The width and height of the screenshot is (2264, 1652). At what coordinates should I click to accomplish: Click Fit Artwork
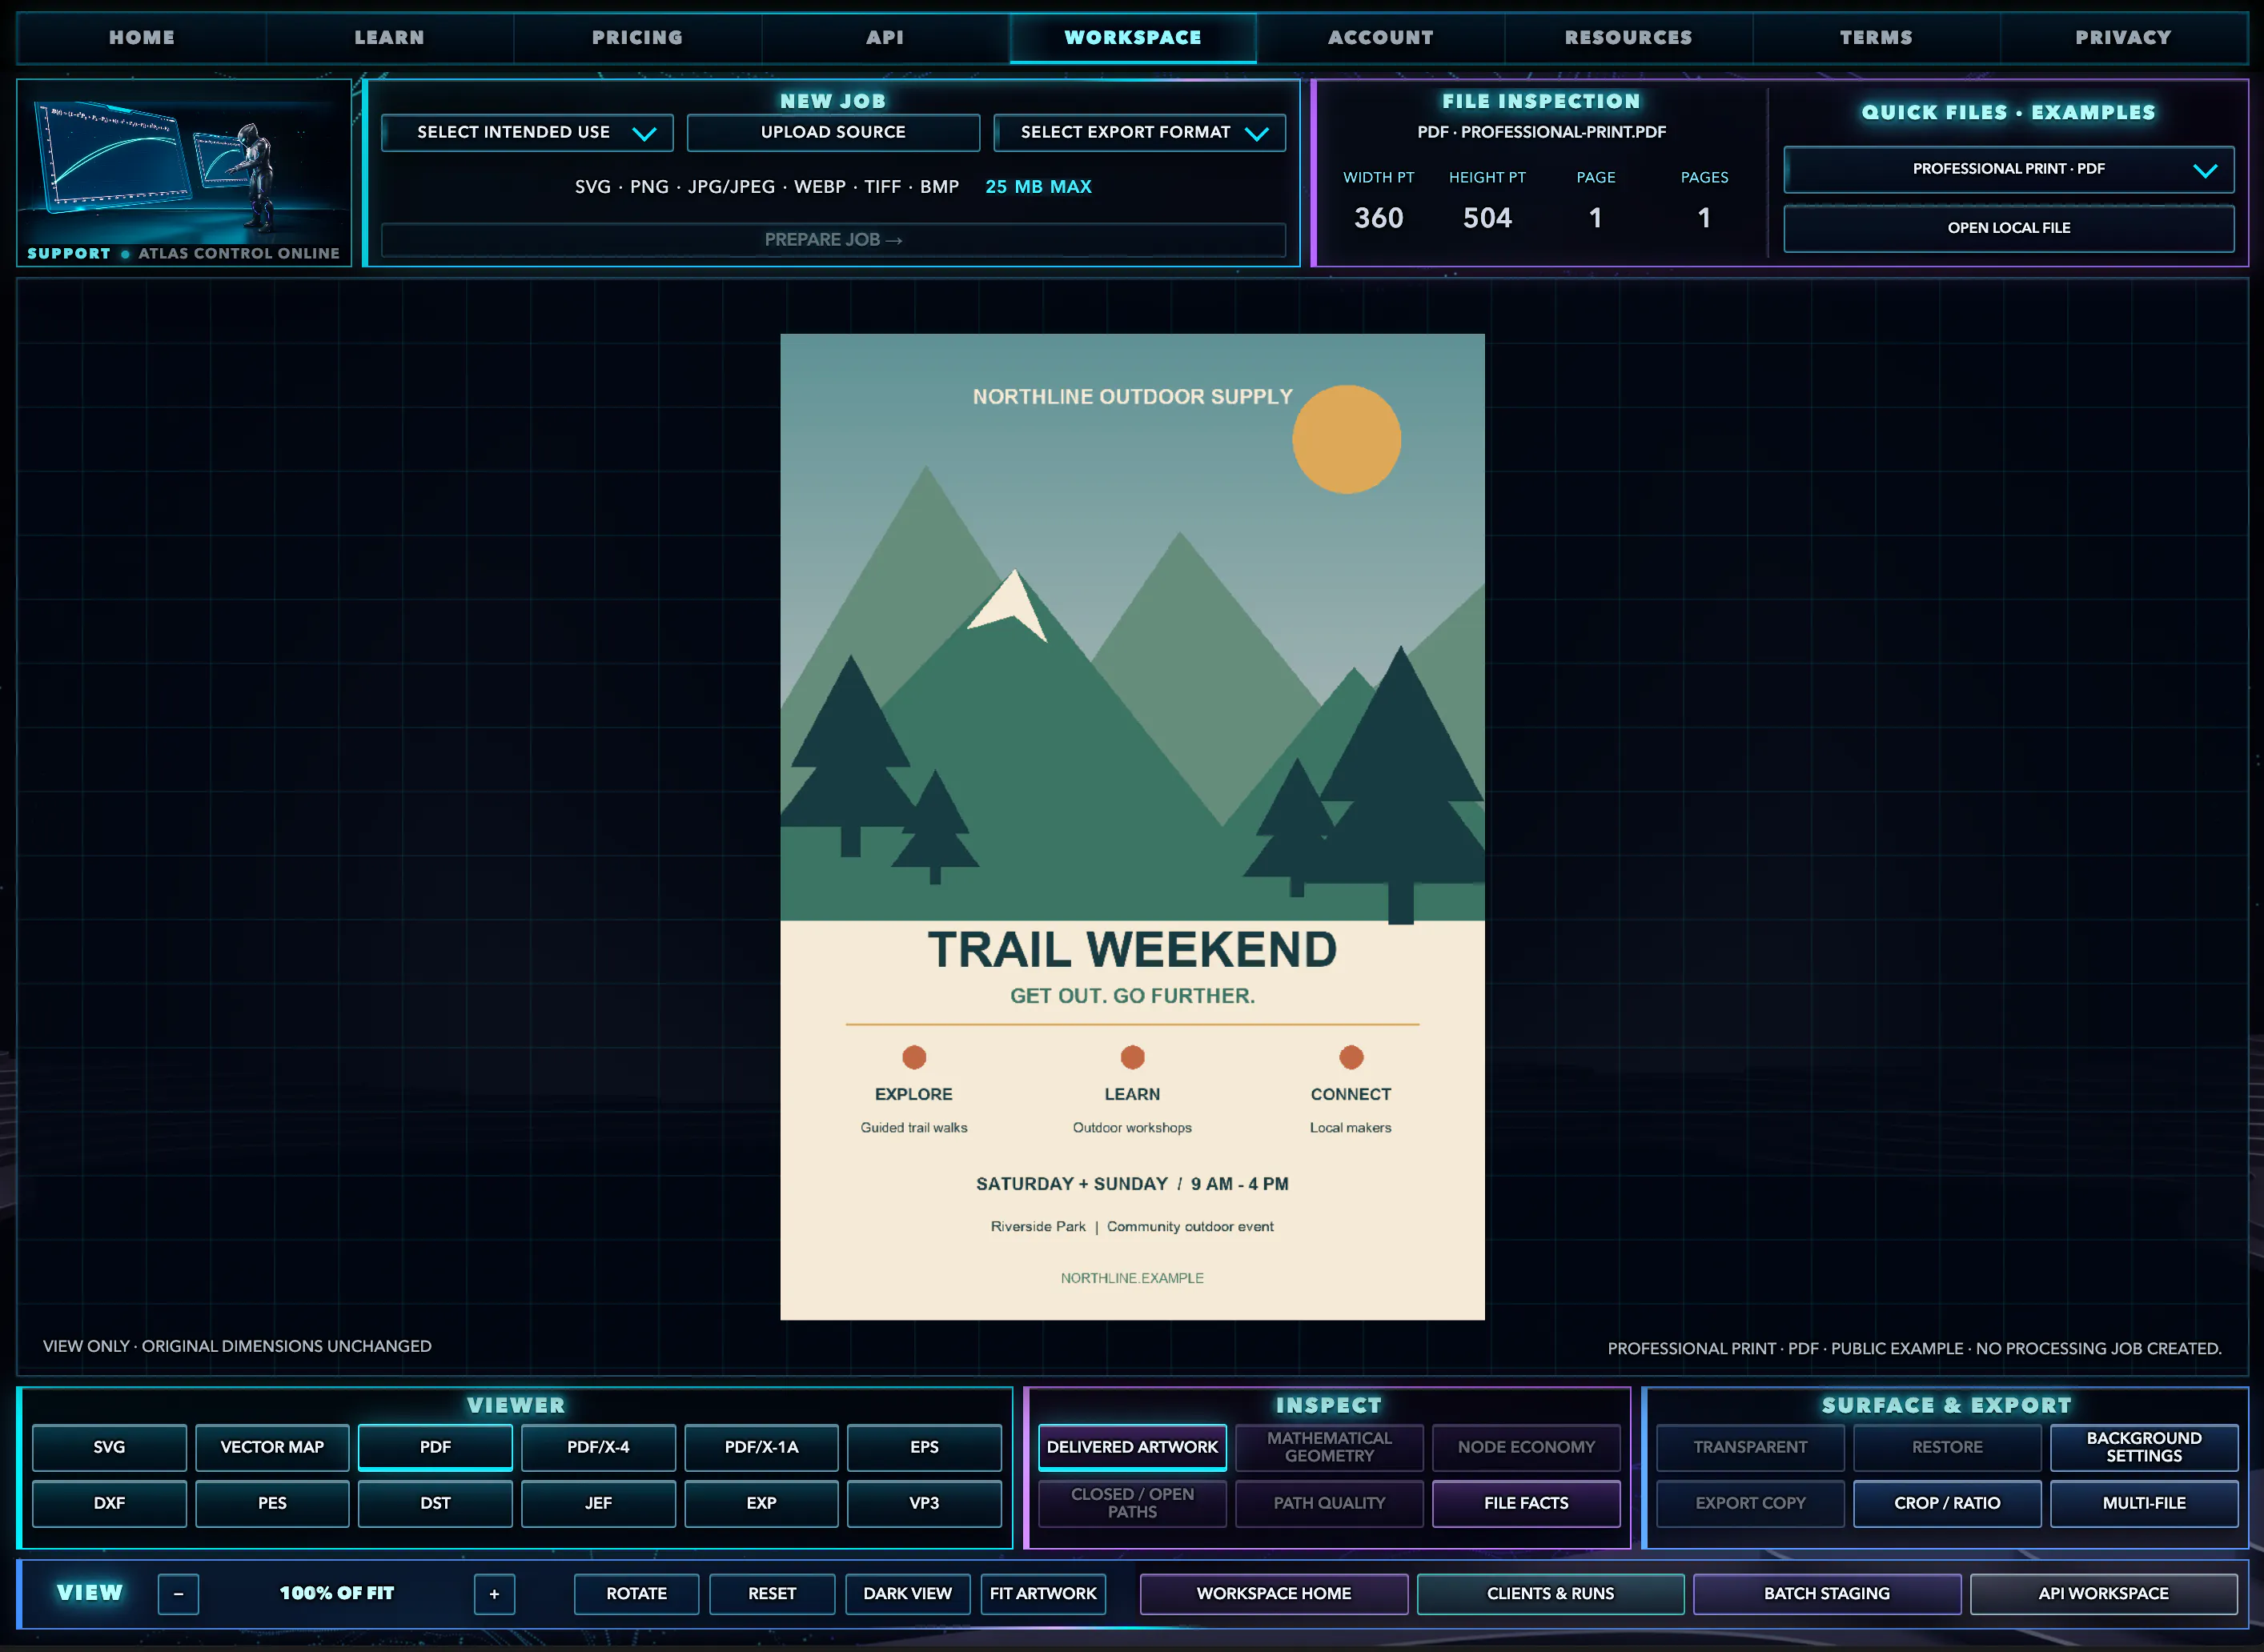[x=1043, y=1594]
